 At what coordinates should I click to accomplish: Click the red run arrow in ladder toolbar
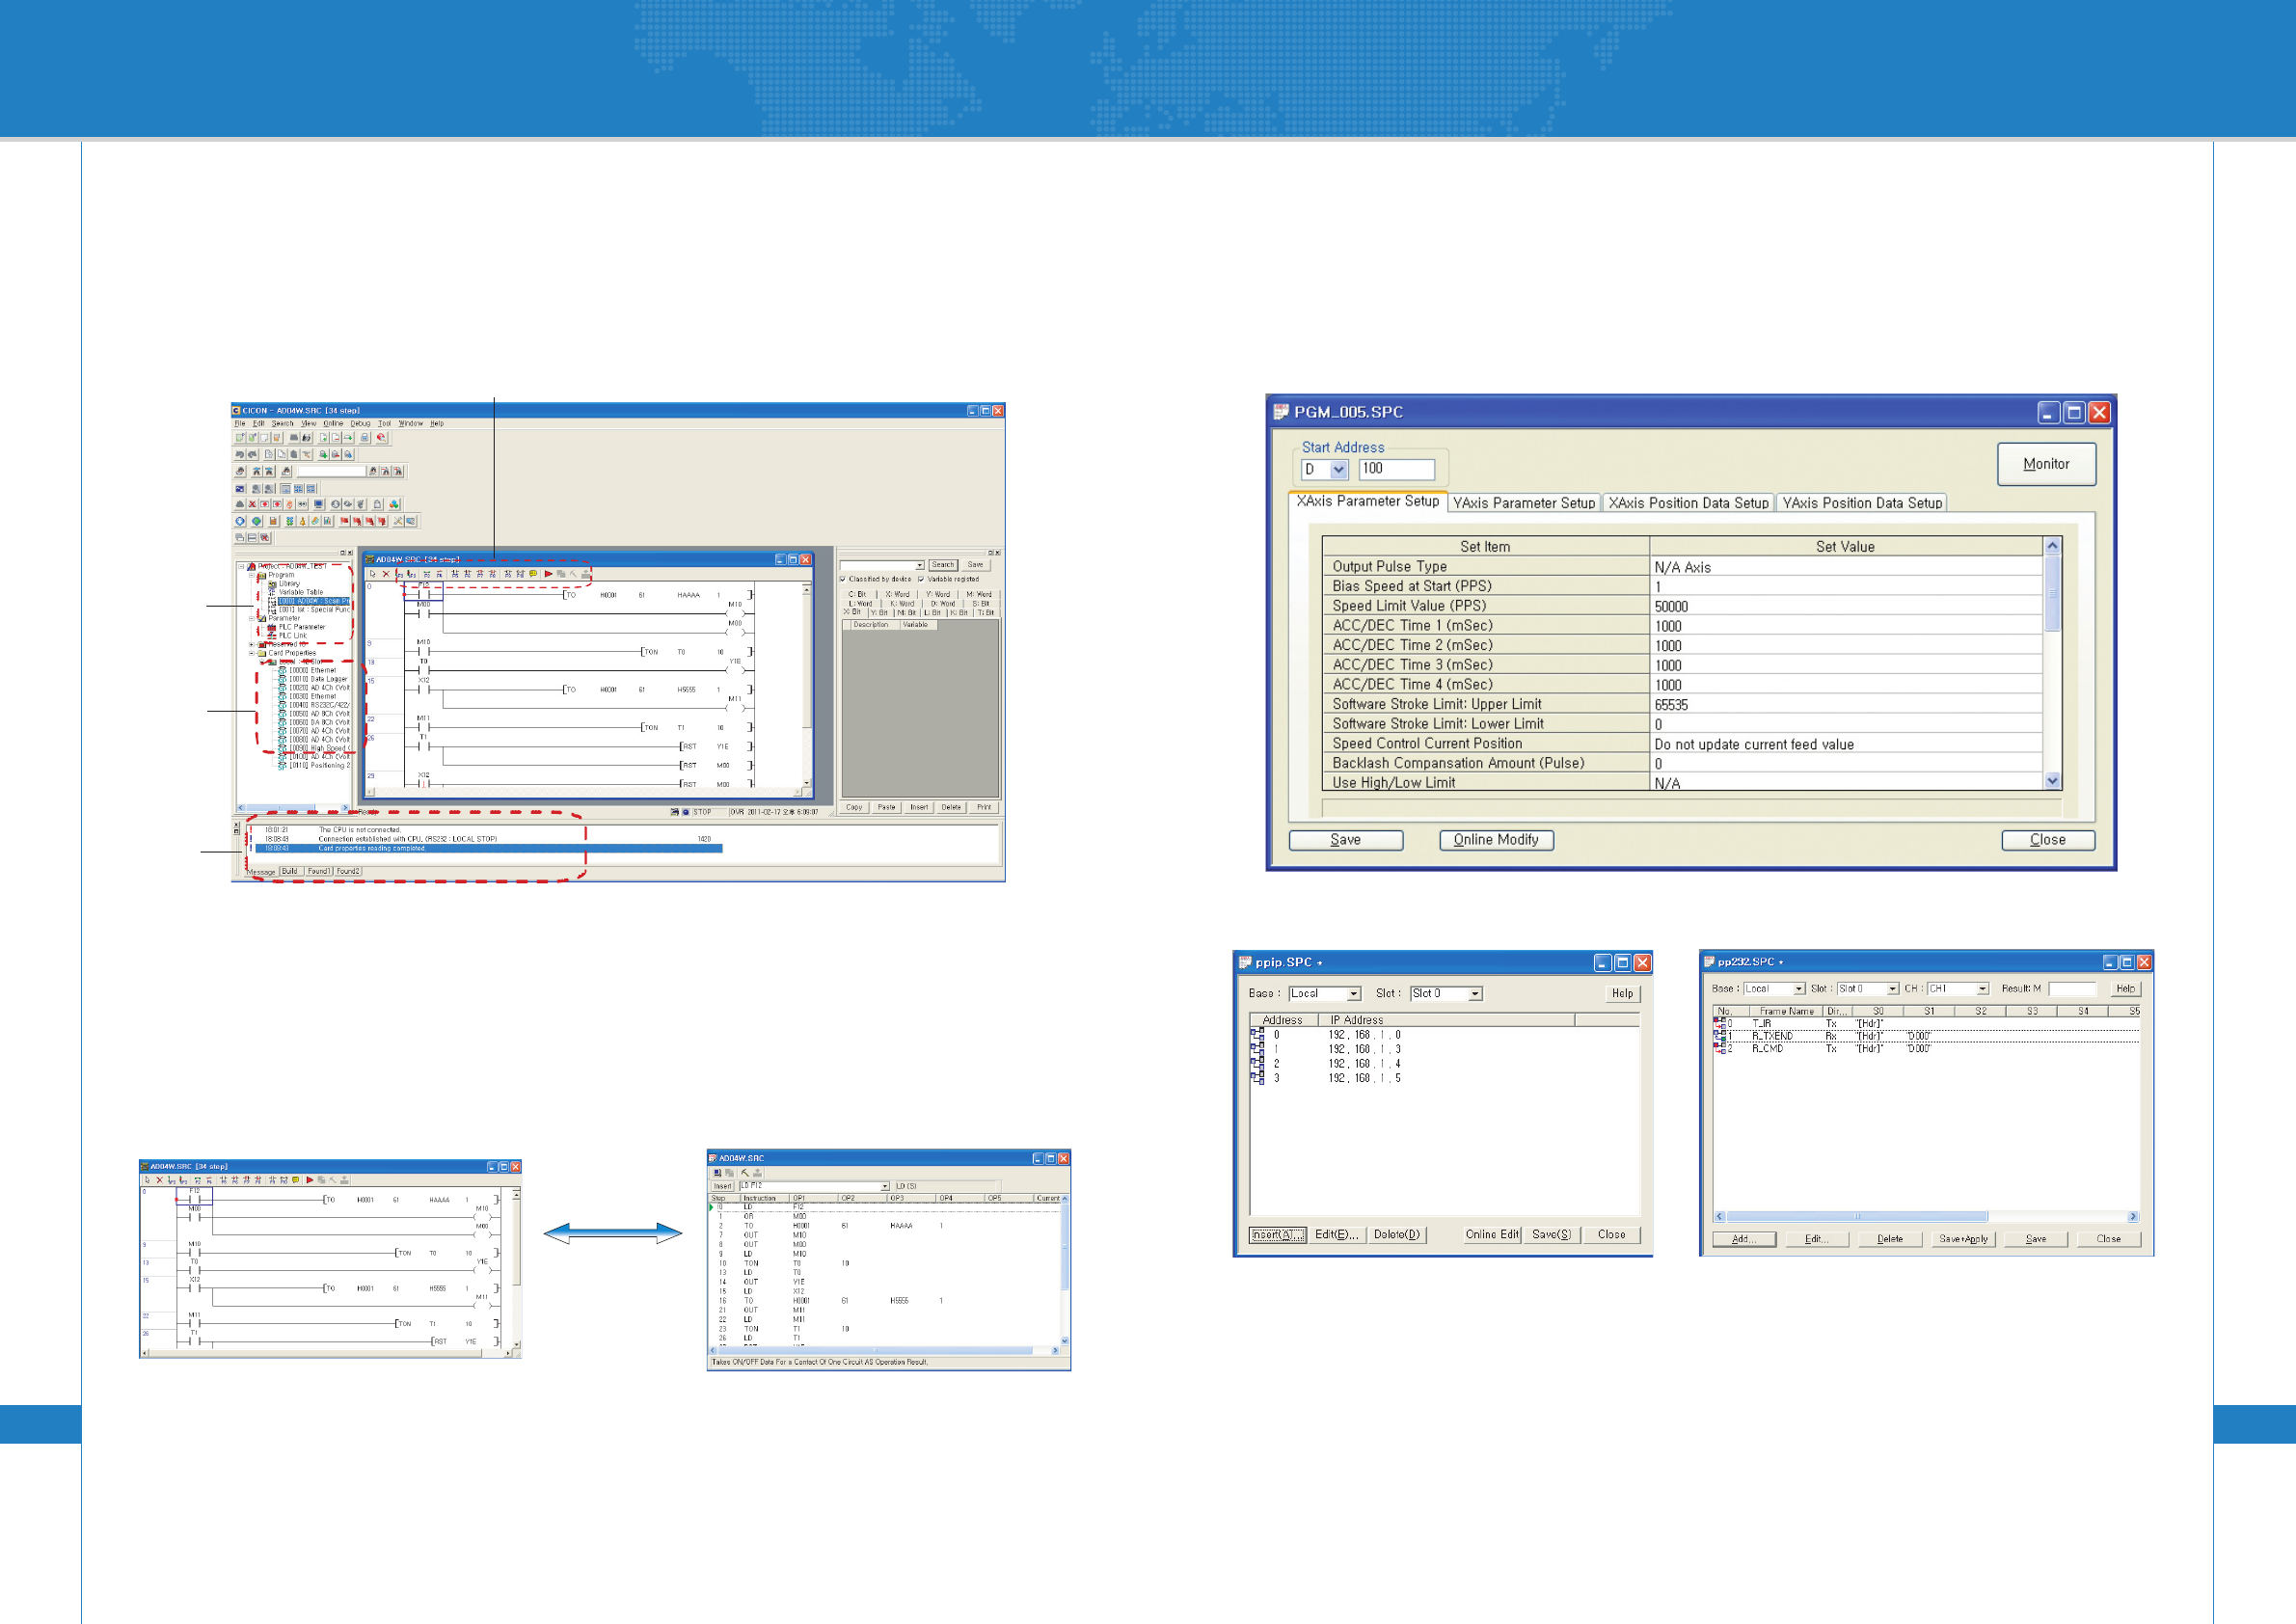click(549, 574)
